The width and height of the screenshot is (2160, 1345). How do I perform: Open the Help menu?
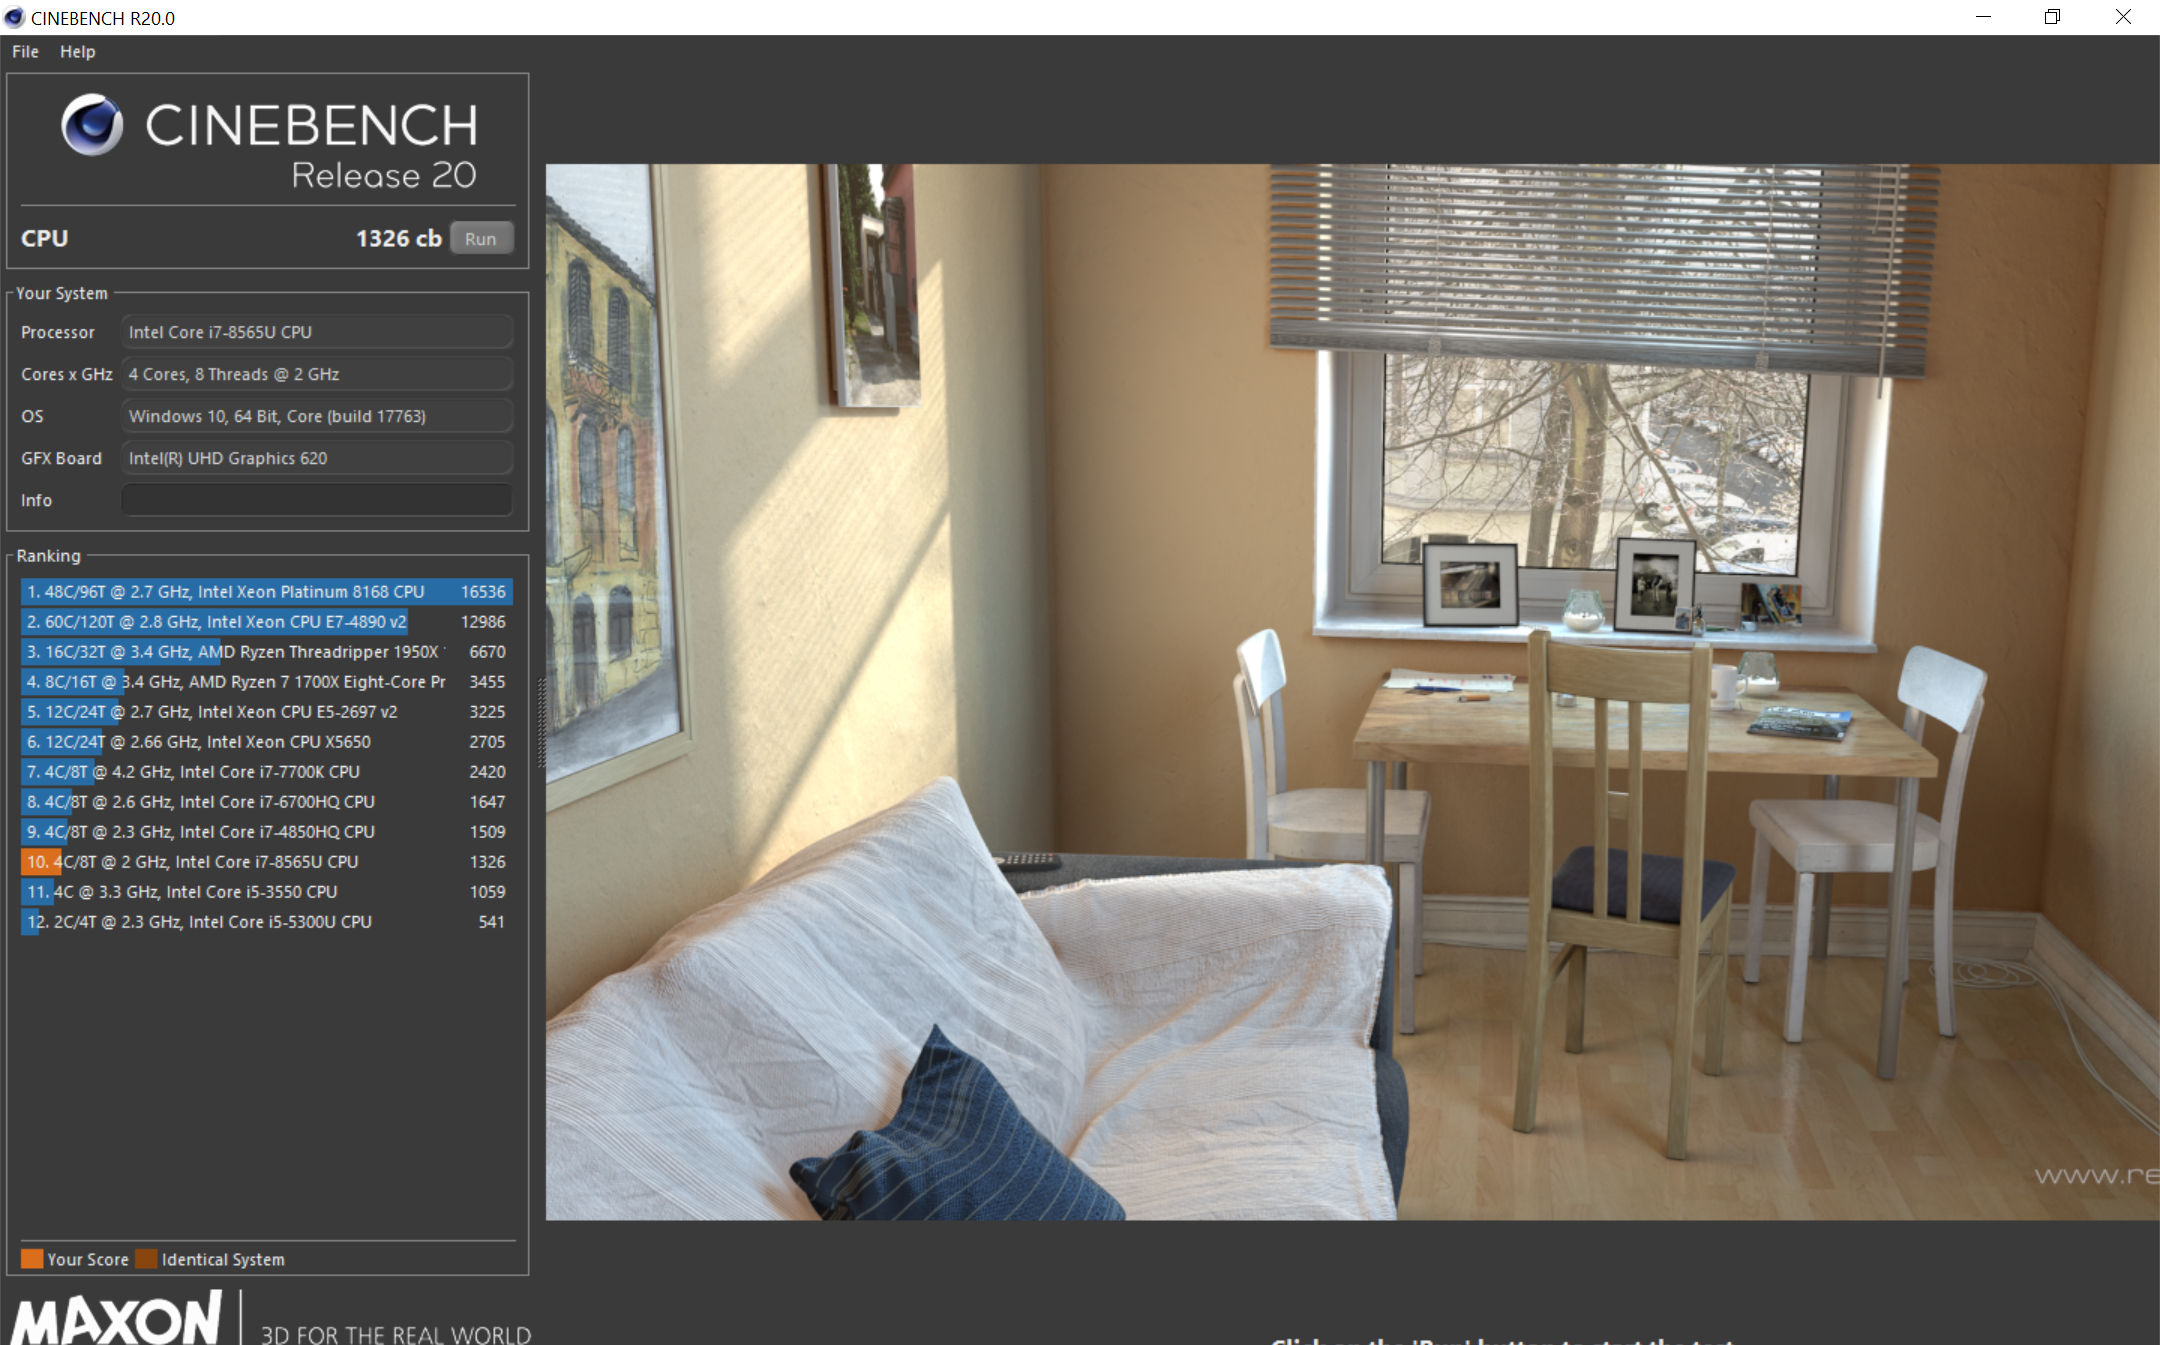click(x=77, y=52)
